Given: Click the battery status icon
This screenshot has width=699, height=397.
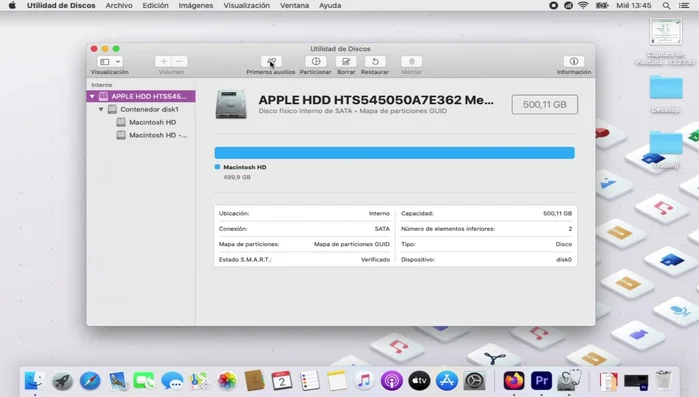Looking at the screenshot, I should coord(602,5).
